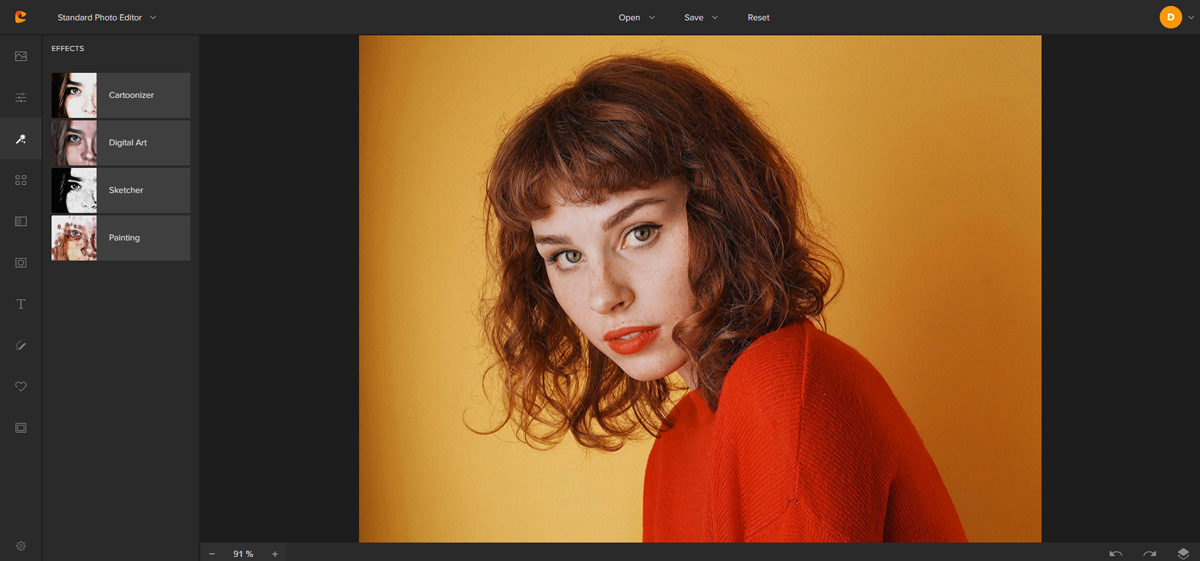The width and height of the screenshot is (1200, 561).
Task: Open the four-squares grid sidebar icon
Action: click(x=20, y=180)
